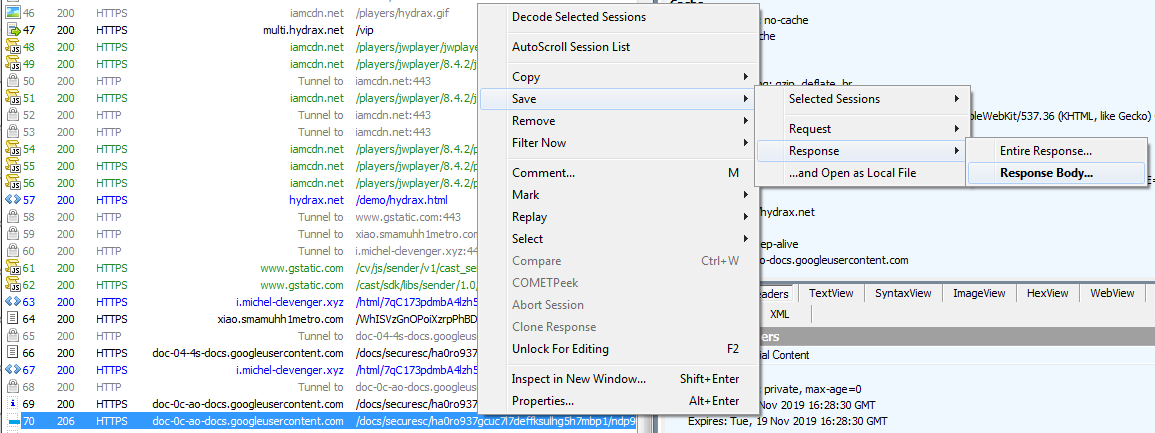Expand Selected Sessions submenu
Image resolution: width=1155 pixels, height=433 pixels.
(x=862, y=99)
